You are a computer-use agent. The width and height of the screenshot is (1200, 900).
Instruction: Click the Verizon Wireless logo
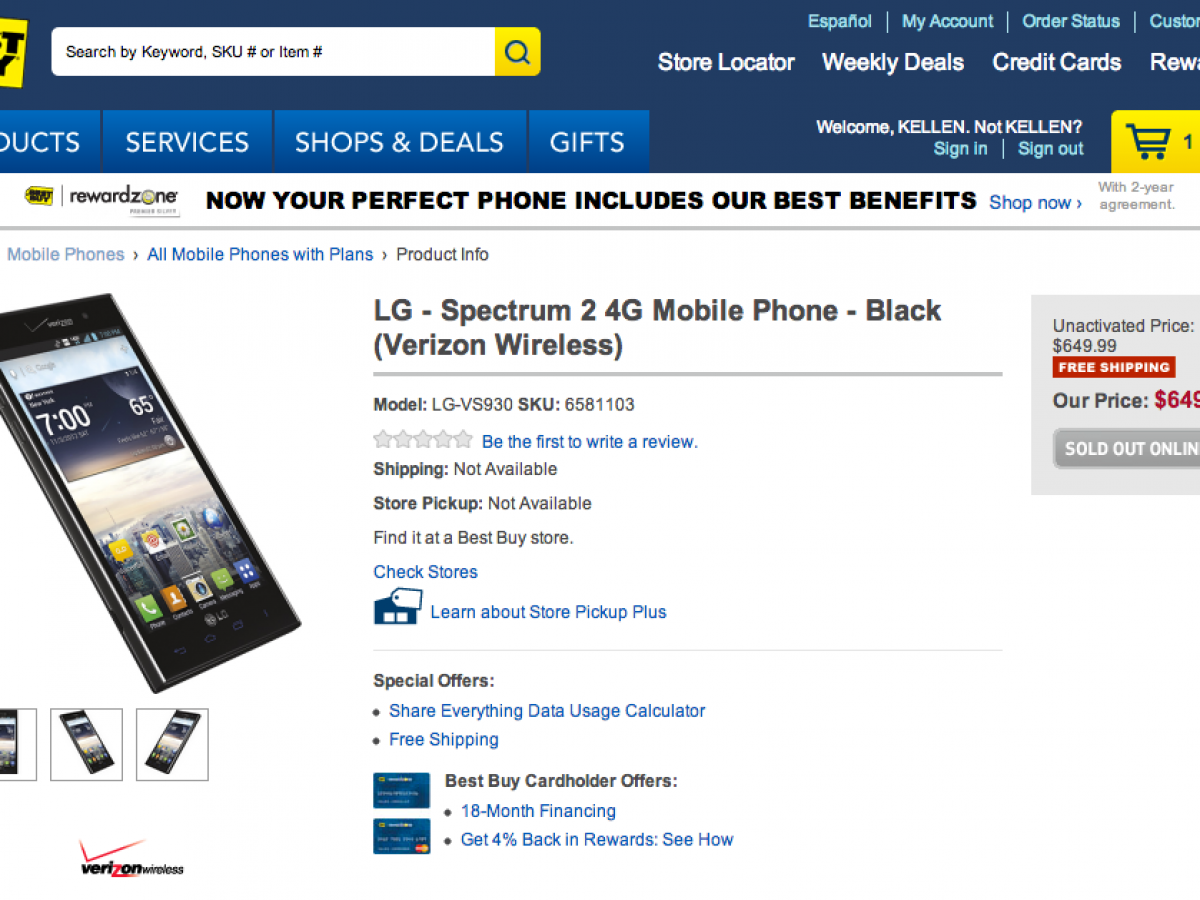pyautogui.click(x=131, y=860)
